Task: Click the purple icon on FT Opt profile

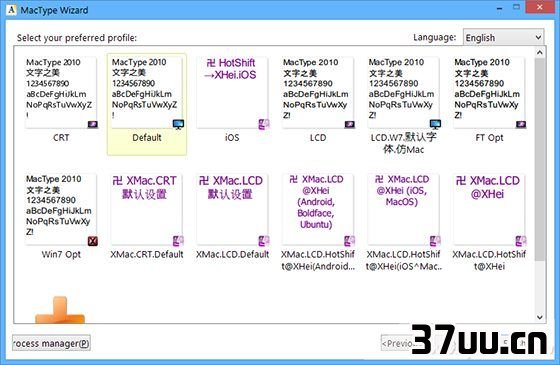Action: pos(521,124)
